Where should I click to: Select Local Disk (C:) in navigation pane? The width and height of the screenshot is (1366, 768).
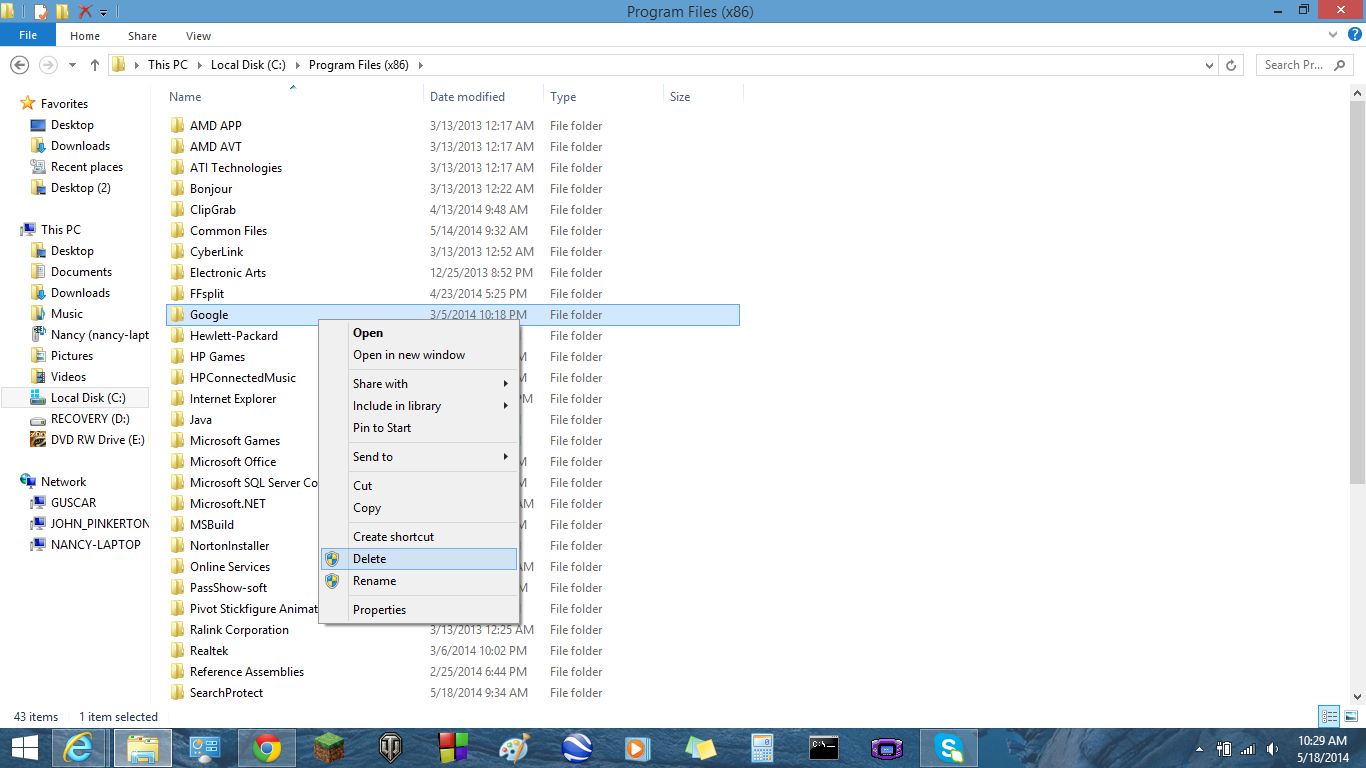75,398
